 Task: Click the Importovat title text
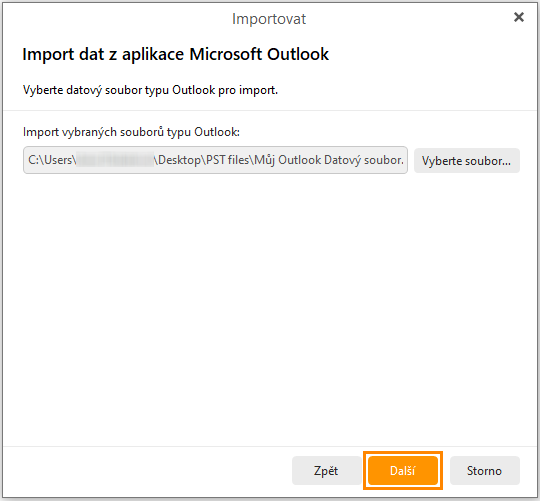pyautogui.click(x=269, y=19)
